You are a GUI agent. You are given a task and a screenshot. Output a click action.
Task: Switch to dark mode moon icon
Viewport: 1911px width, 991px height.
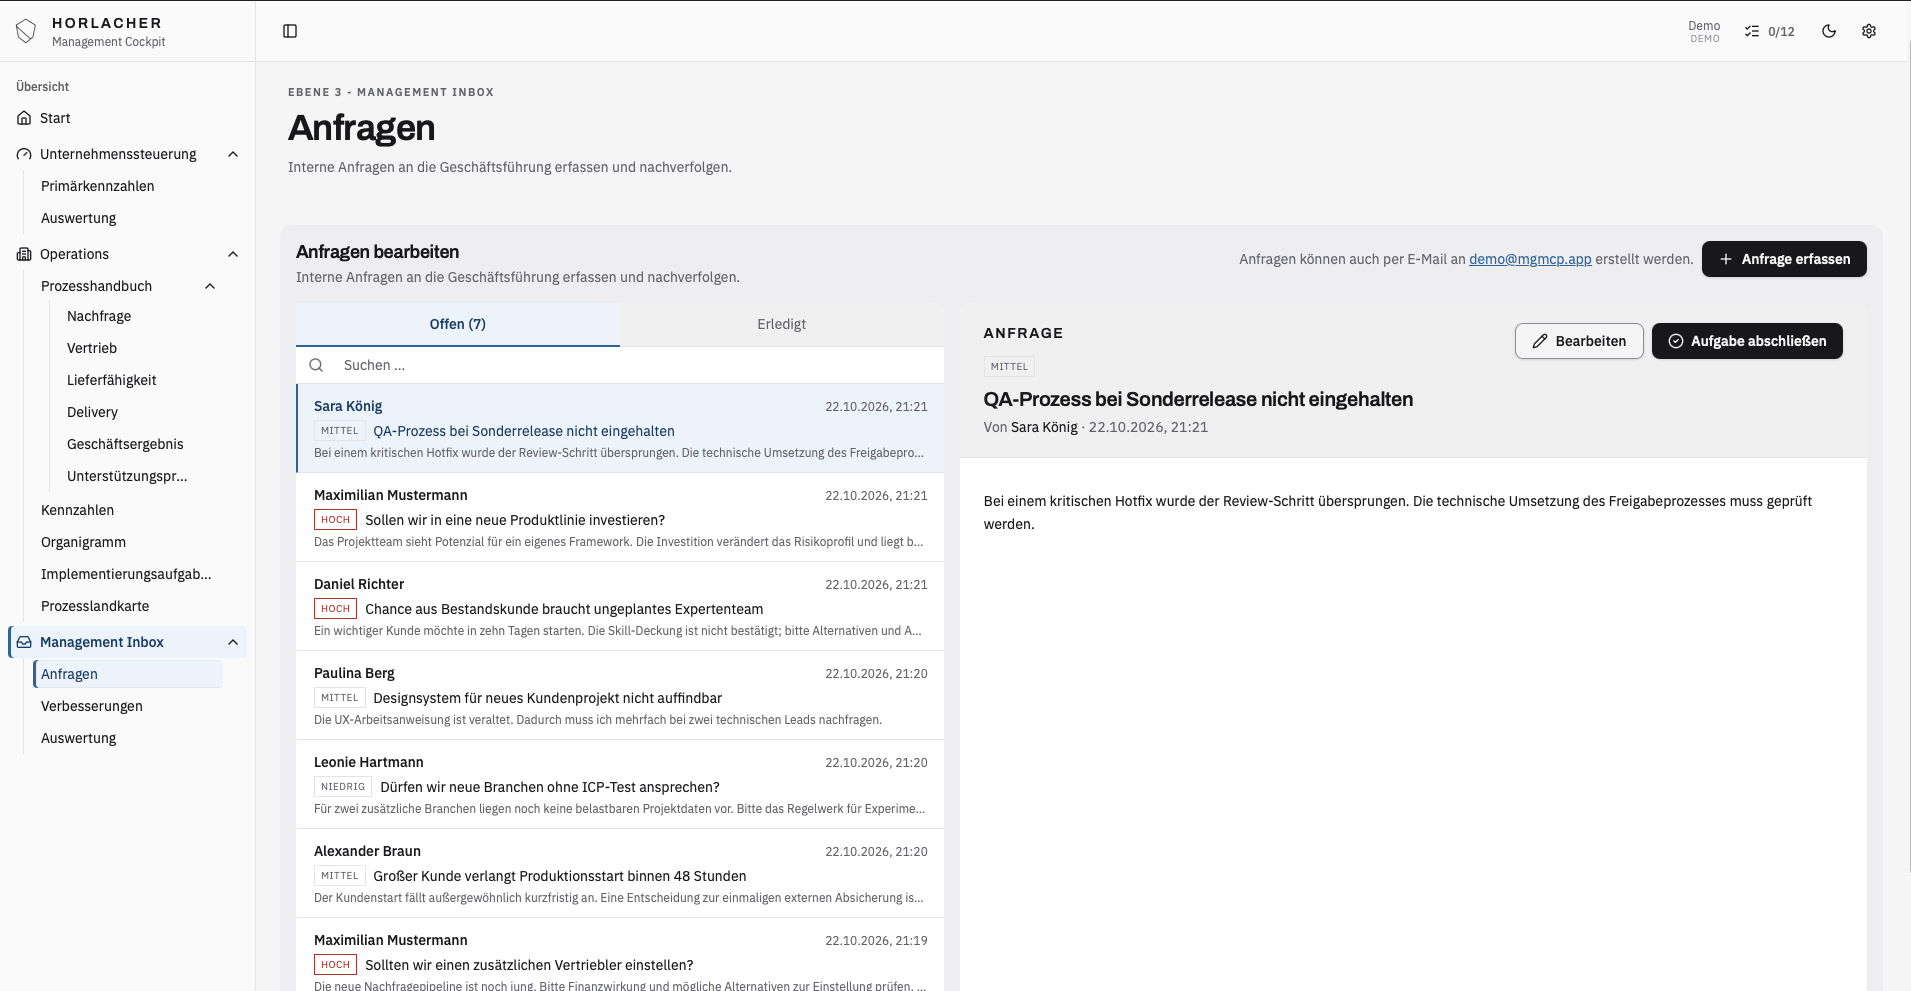pyautogui.click(x=1829, y=31)
